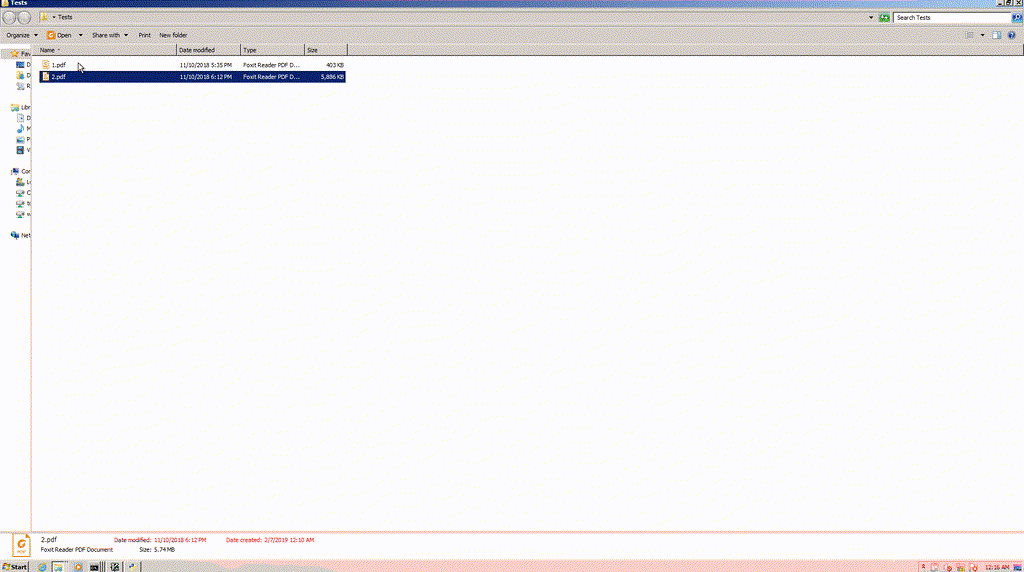The image size is (1024, 572).
Task: Select the 1.pdf file name
Action: pos(59,65)
